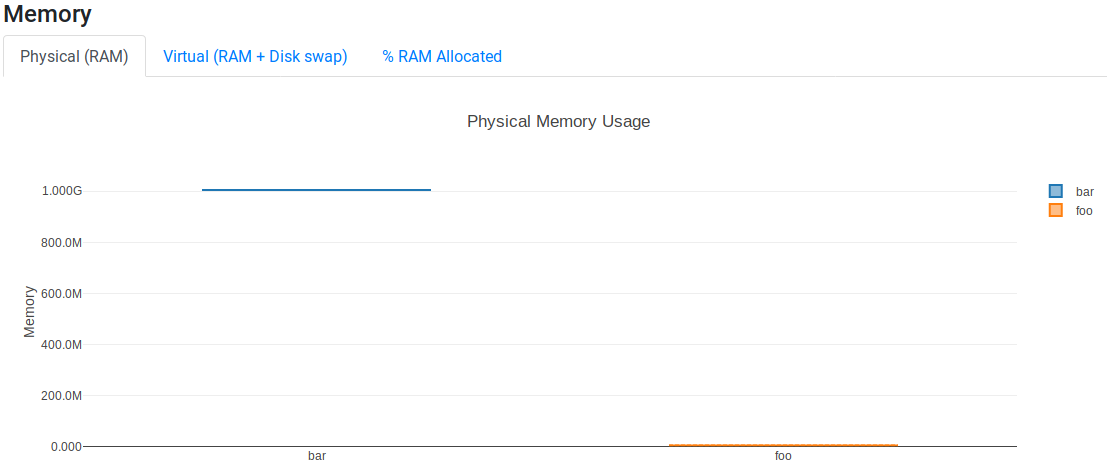Toggle the bar series via its legend label

pos(1085,191)
